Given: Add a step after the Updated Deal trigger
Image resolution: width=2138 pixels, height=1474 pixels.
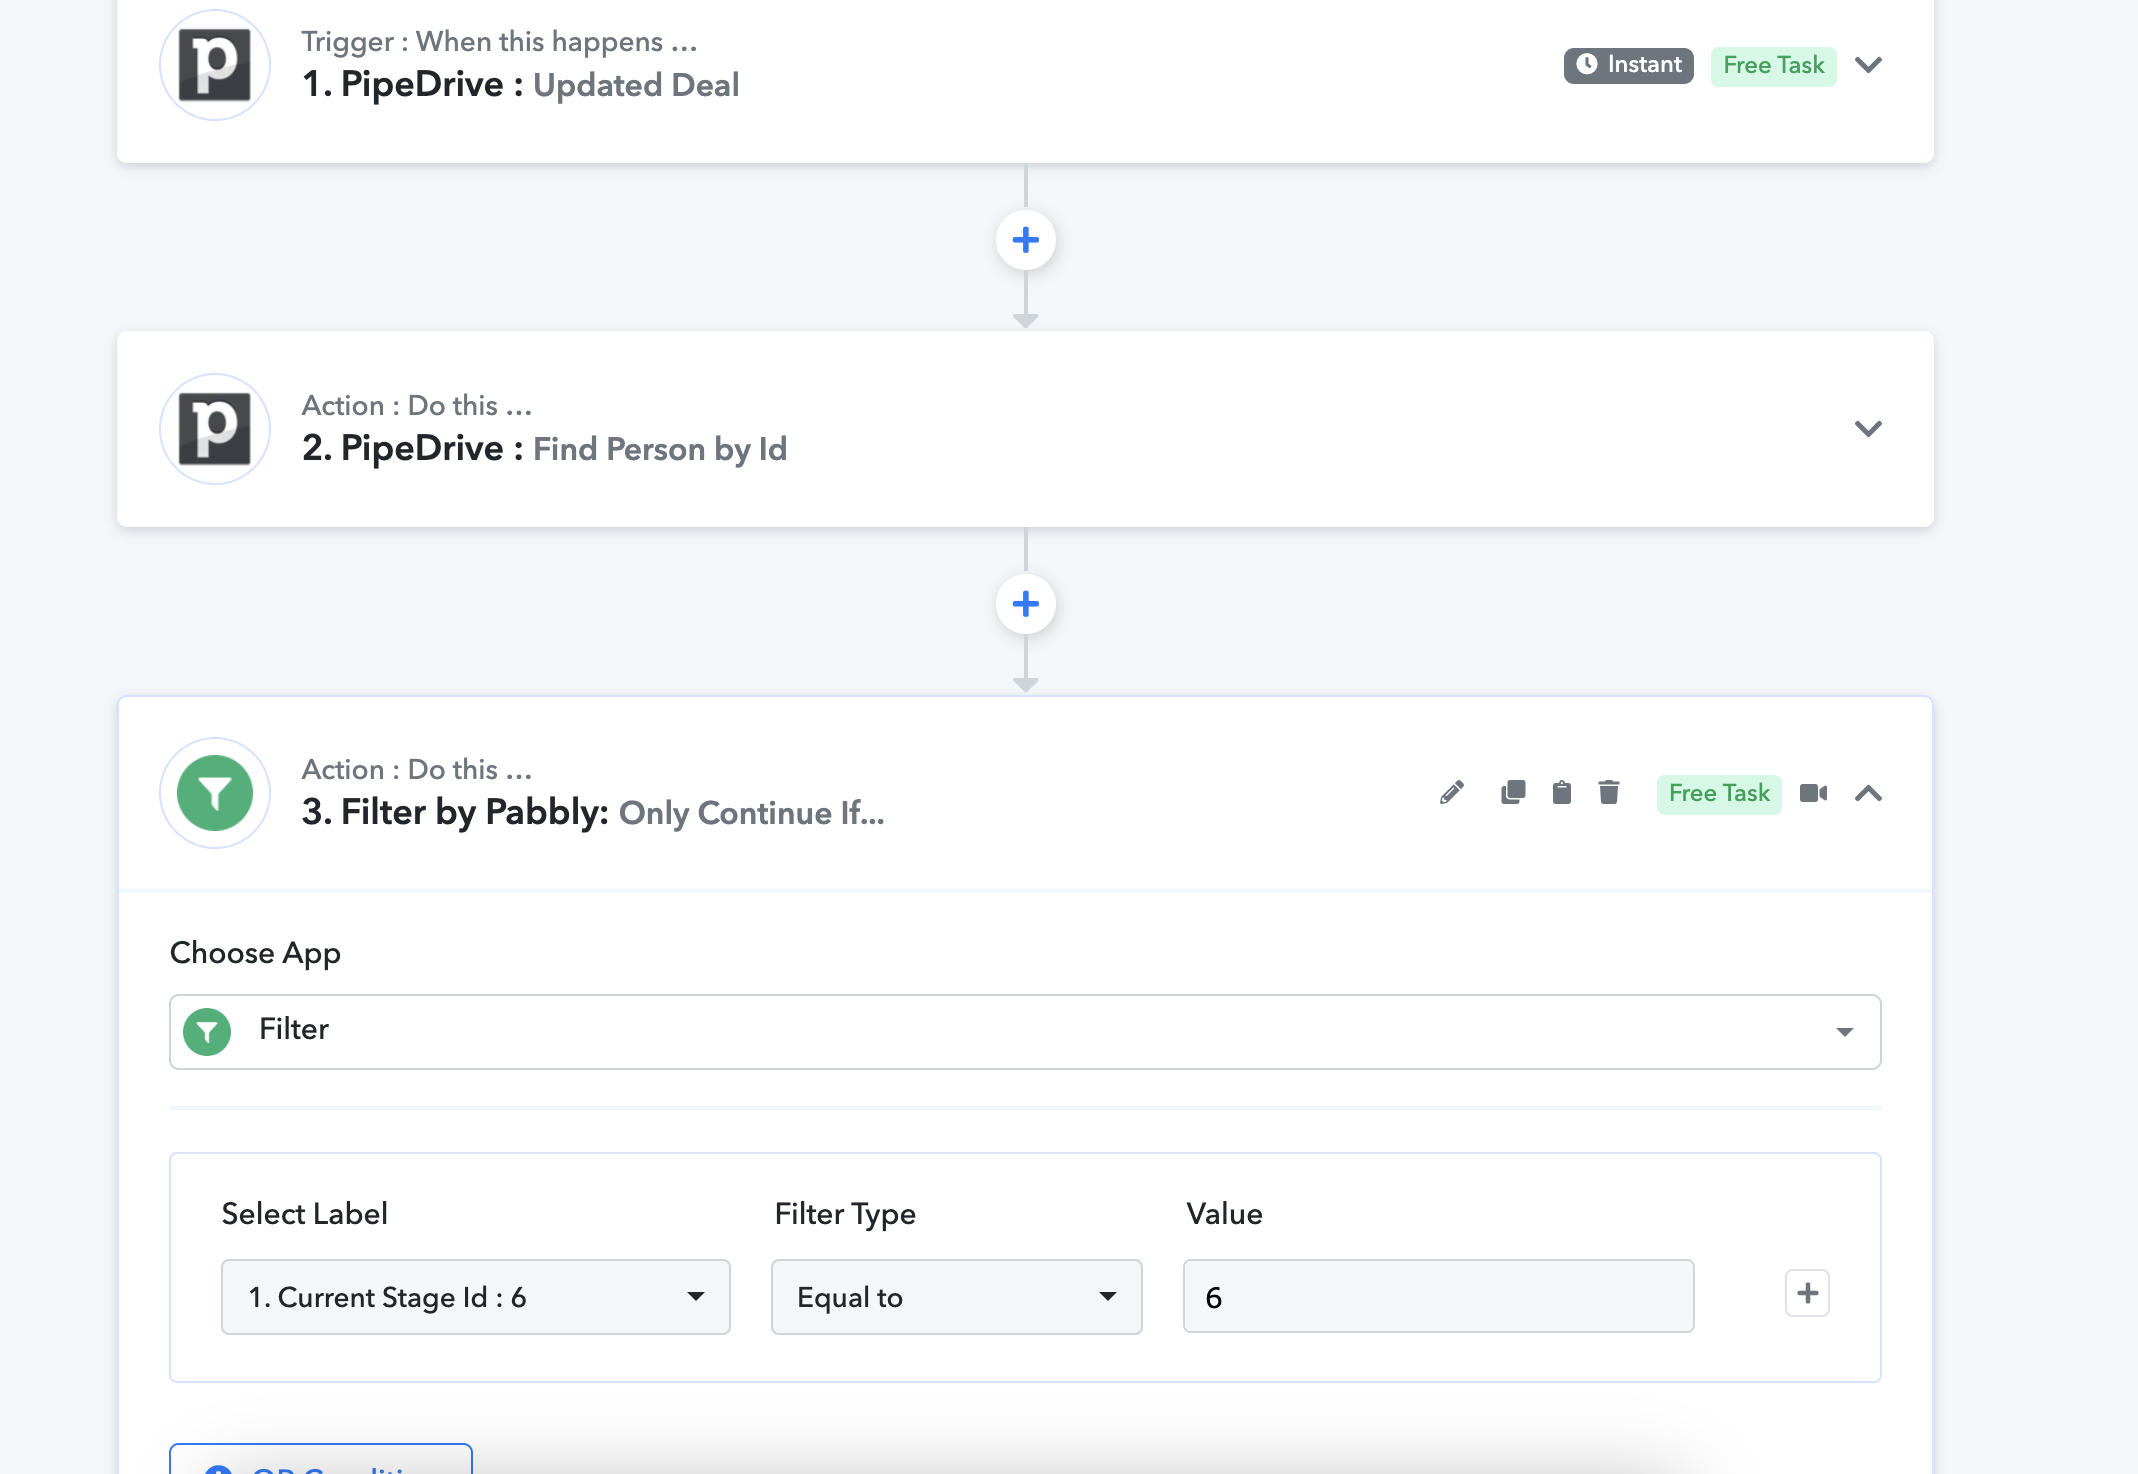Looking at the screenshot, I should pos(1025,240).
